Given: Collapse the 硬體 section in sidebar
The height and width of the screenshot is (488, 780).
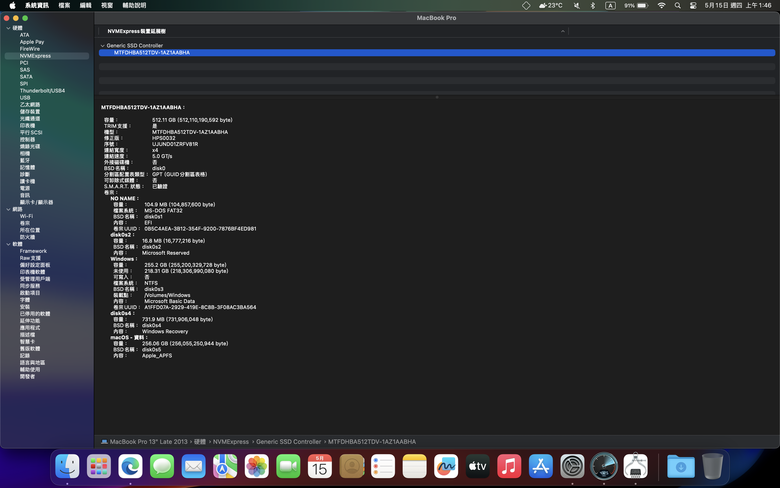Looking at the screenshot, I should (x=8, y=28).
